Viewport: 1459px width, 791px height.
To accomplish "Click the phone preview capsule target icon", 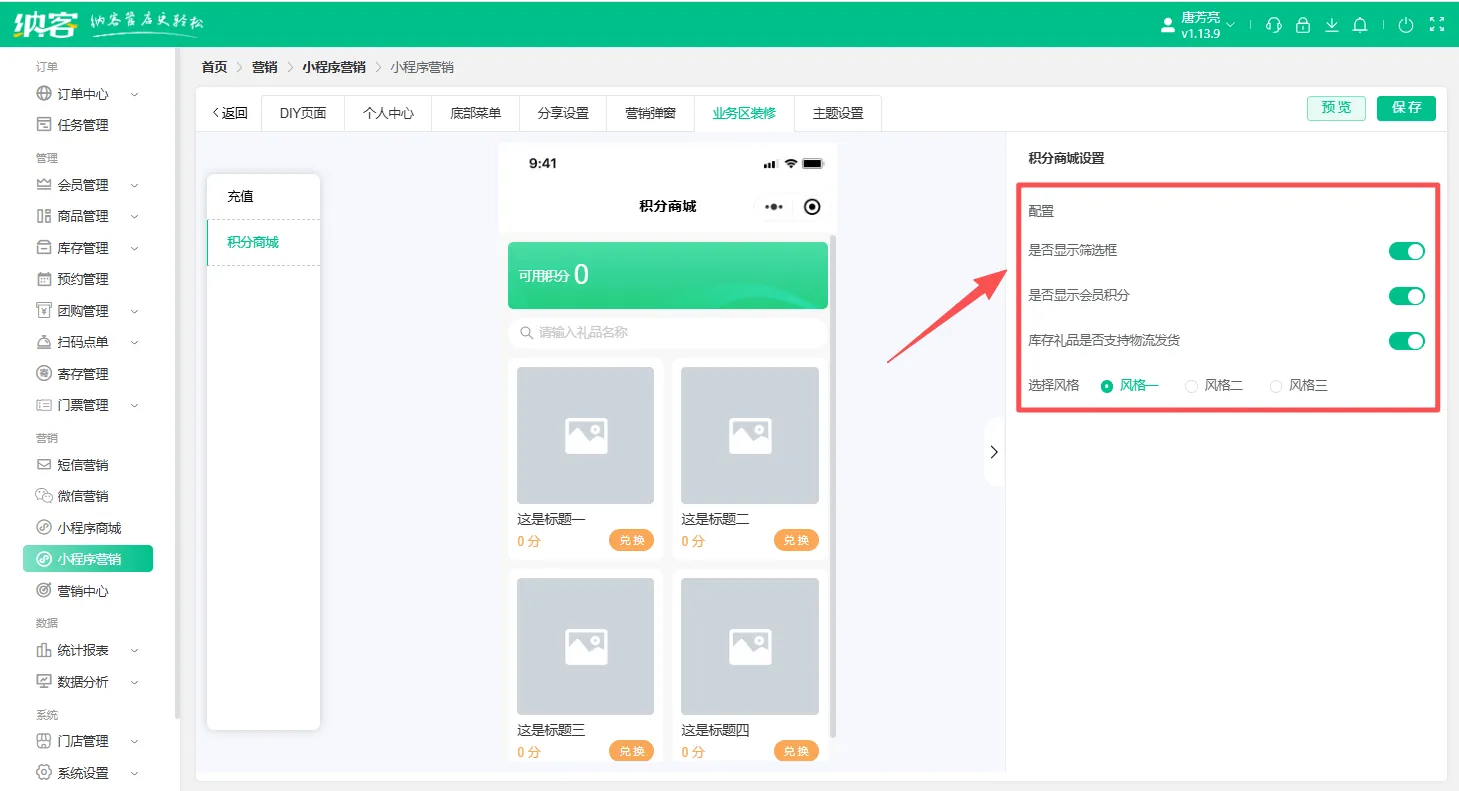I will 812,207.
